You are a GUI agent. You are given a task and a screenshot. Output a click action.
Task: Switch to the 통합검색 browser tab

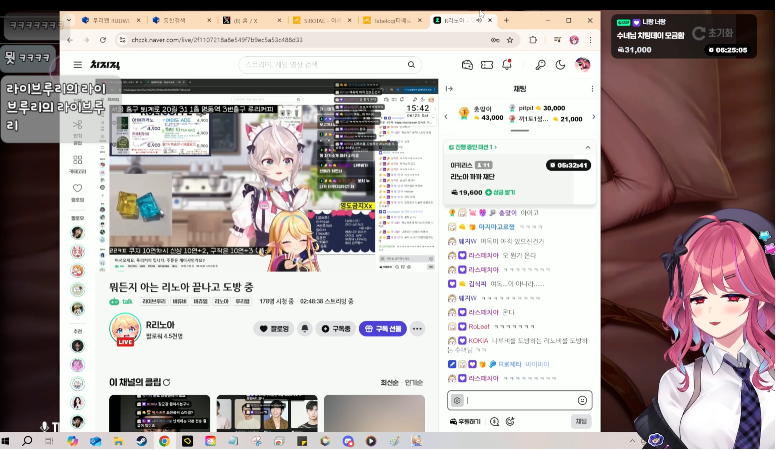pyautogui.click(x=180, y=20)
